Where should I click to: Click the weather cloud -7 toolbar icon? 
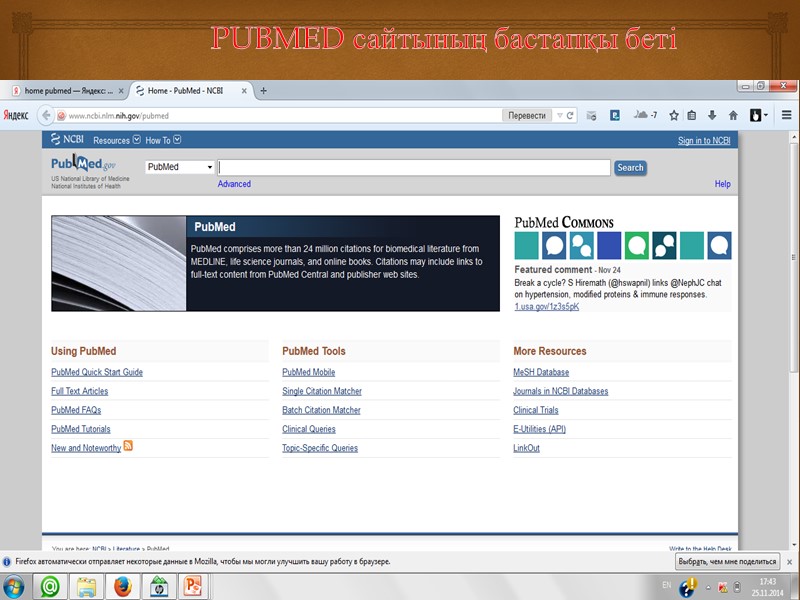tap(645, 115)
